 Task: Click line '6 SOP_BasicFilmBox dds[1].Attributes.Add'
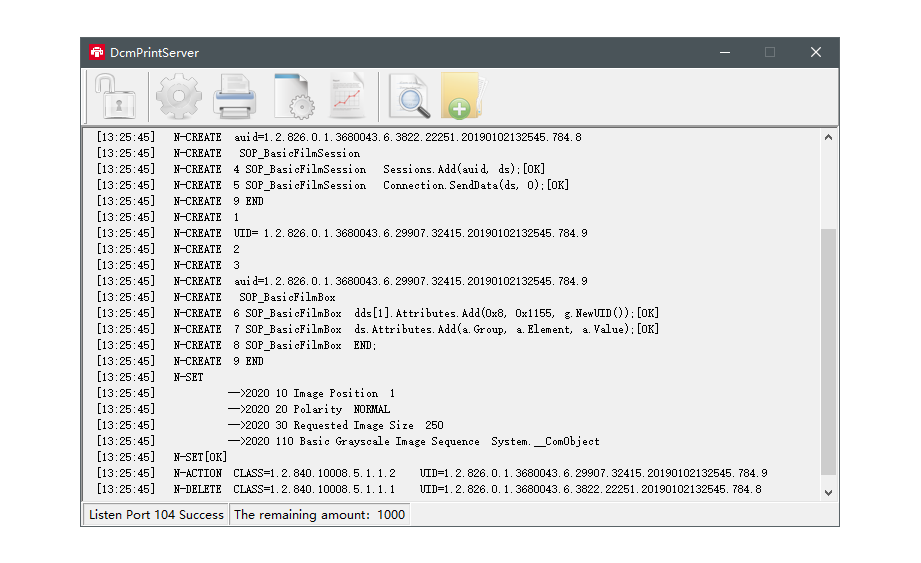click(378, 313)
